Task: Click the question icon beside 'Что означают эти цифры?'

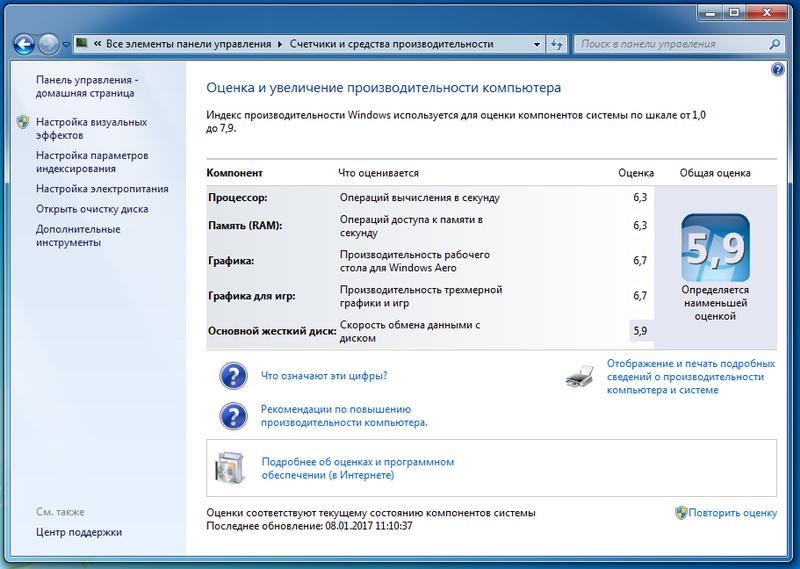Action: [x=234, y=376]
